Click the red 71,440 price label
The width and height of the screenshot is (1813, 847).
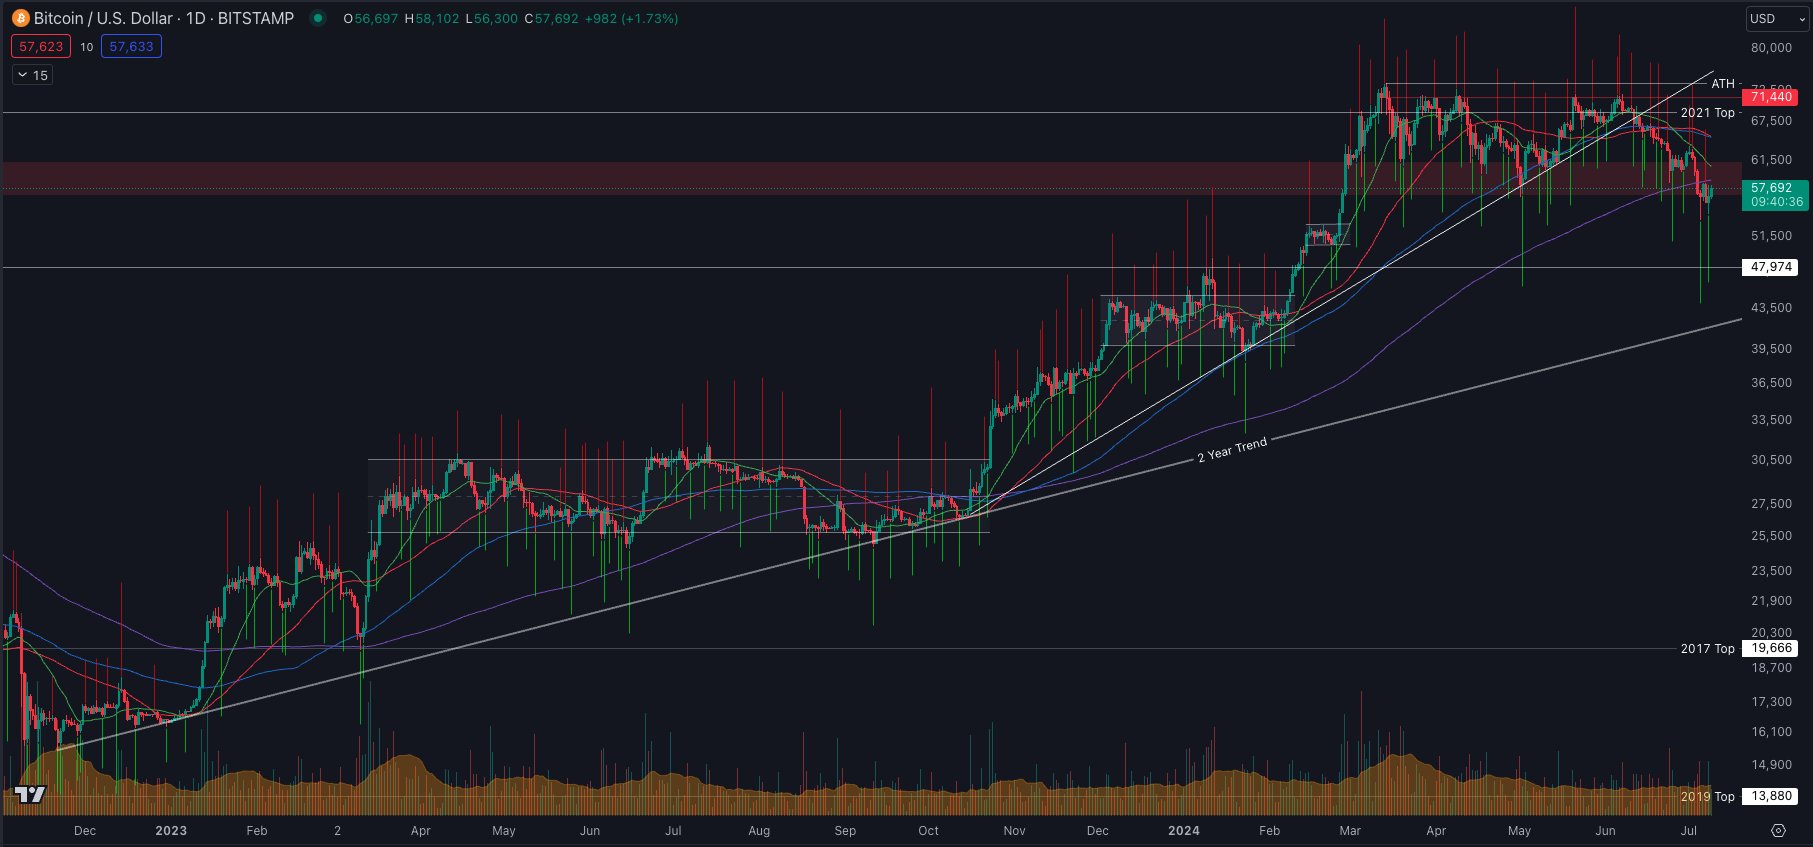pyautogui.click(x=1772, y=97)
